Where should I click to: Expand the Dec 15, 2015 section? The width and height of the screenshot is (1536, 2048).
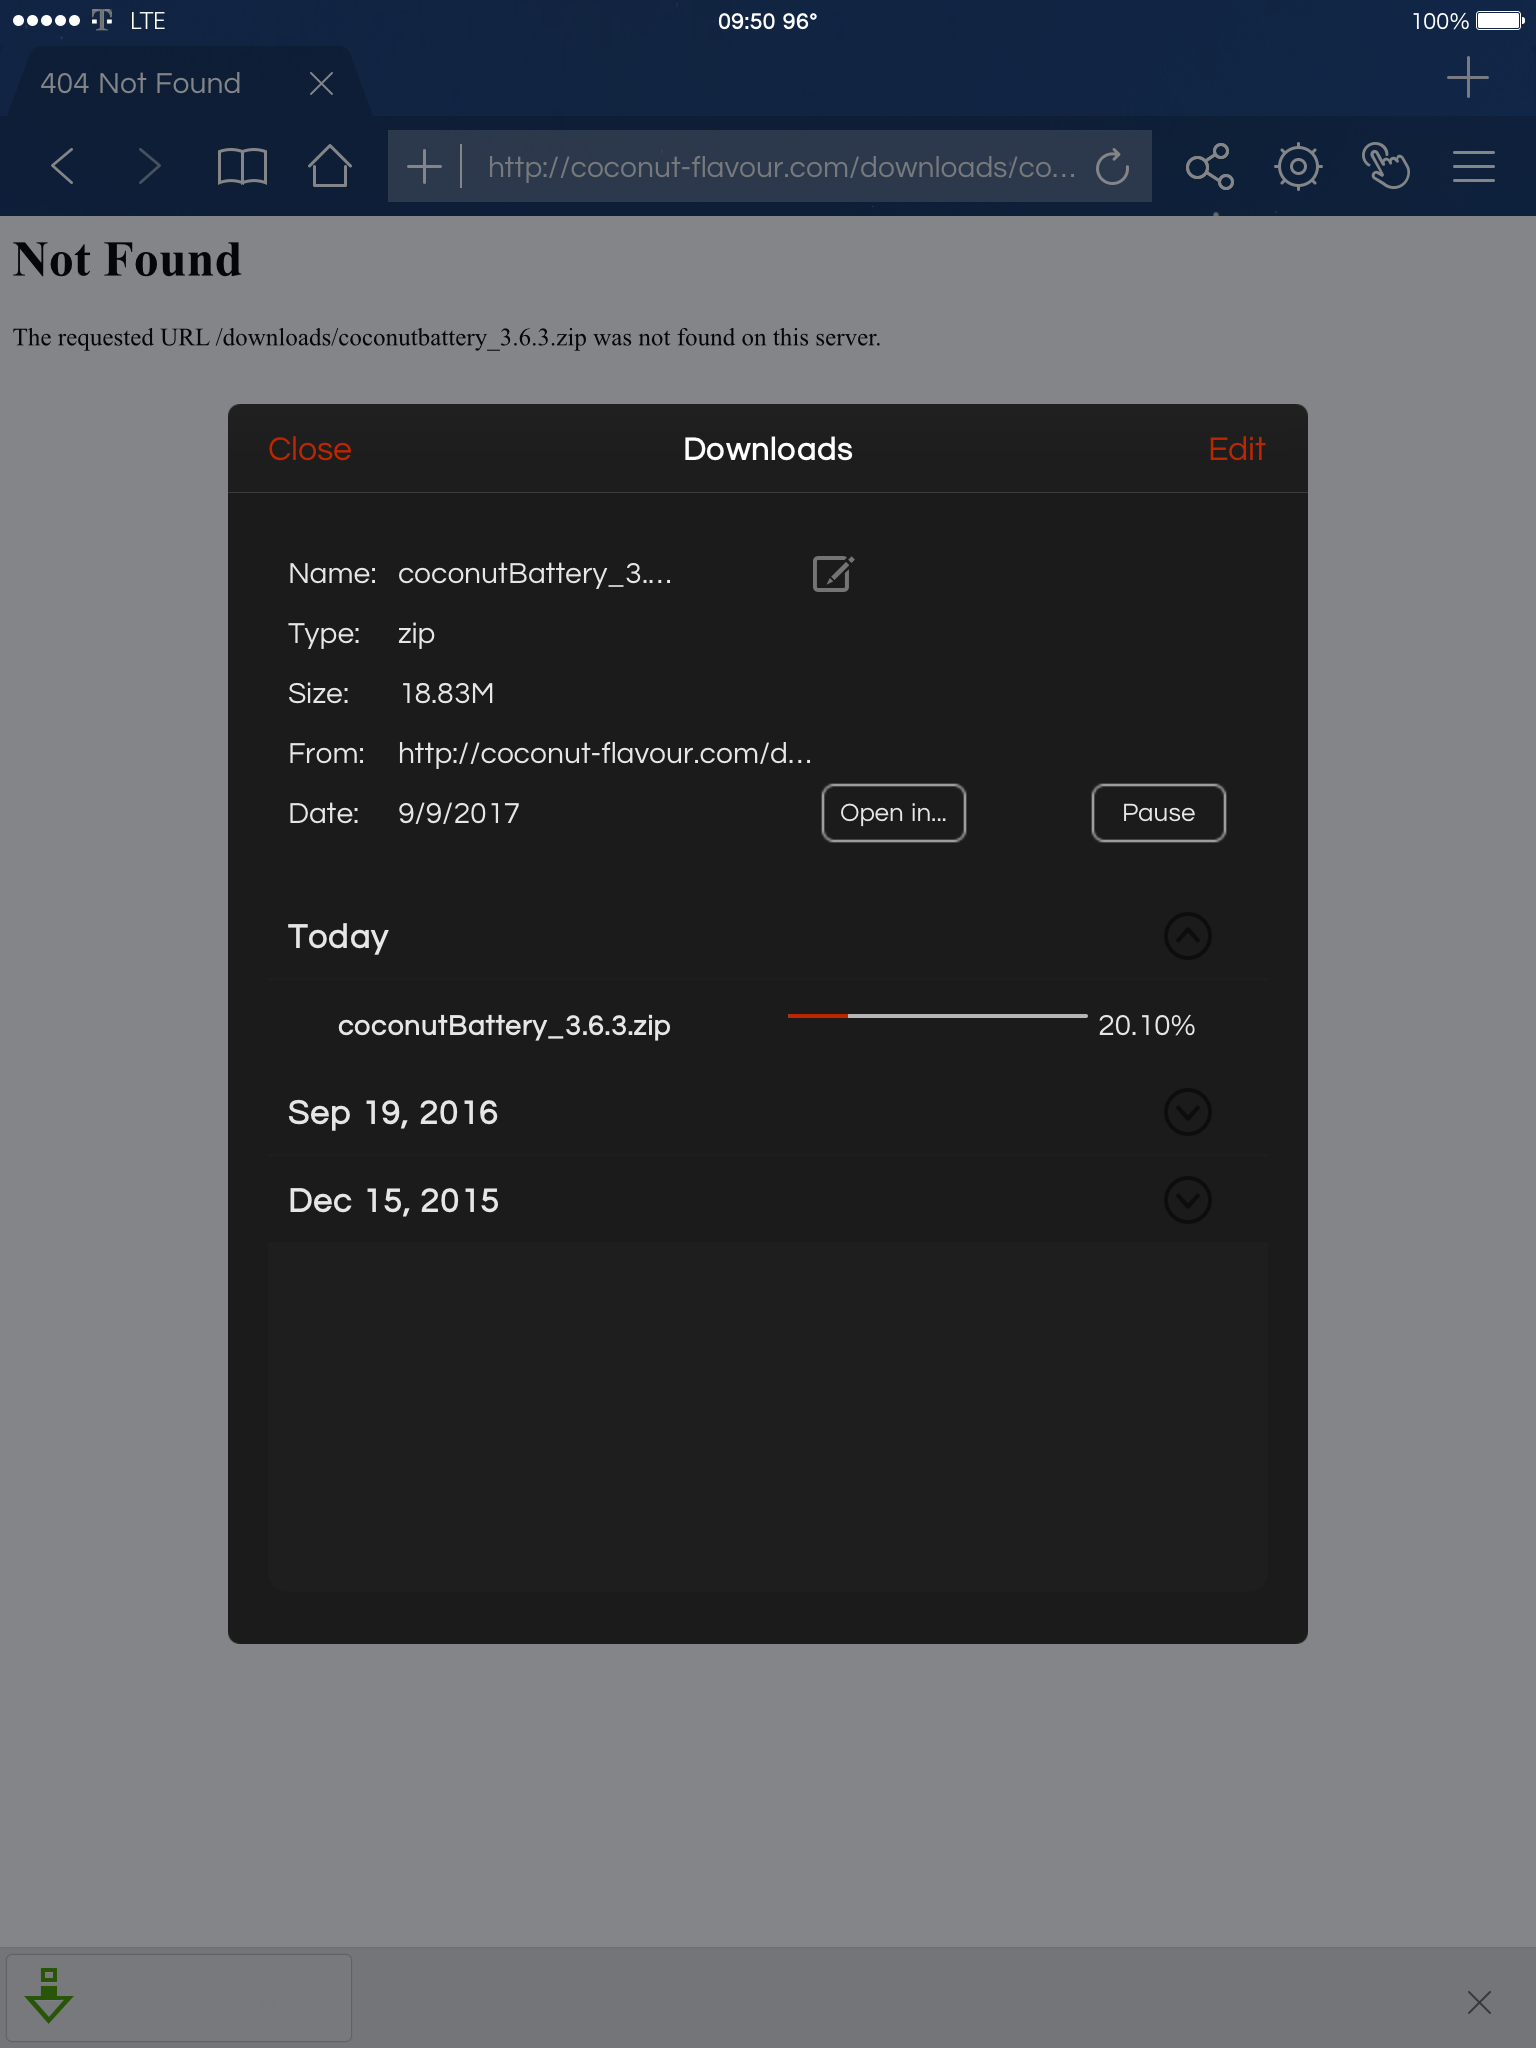[1187, 1200]
